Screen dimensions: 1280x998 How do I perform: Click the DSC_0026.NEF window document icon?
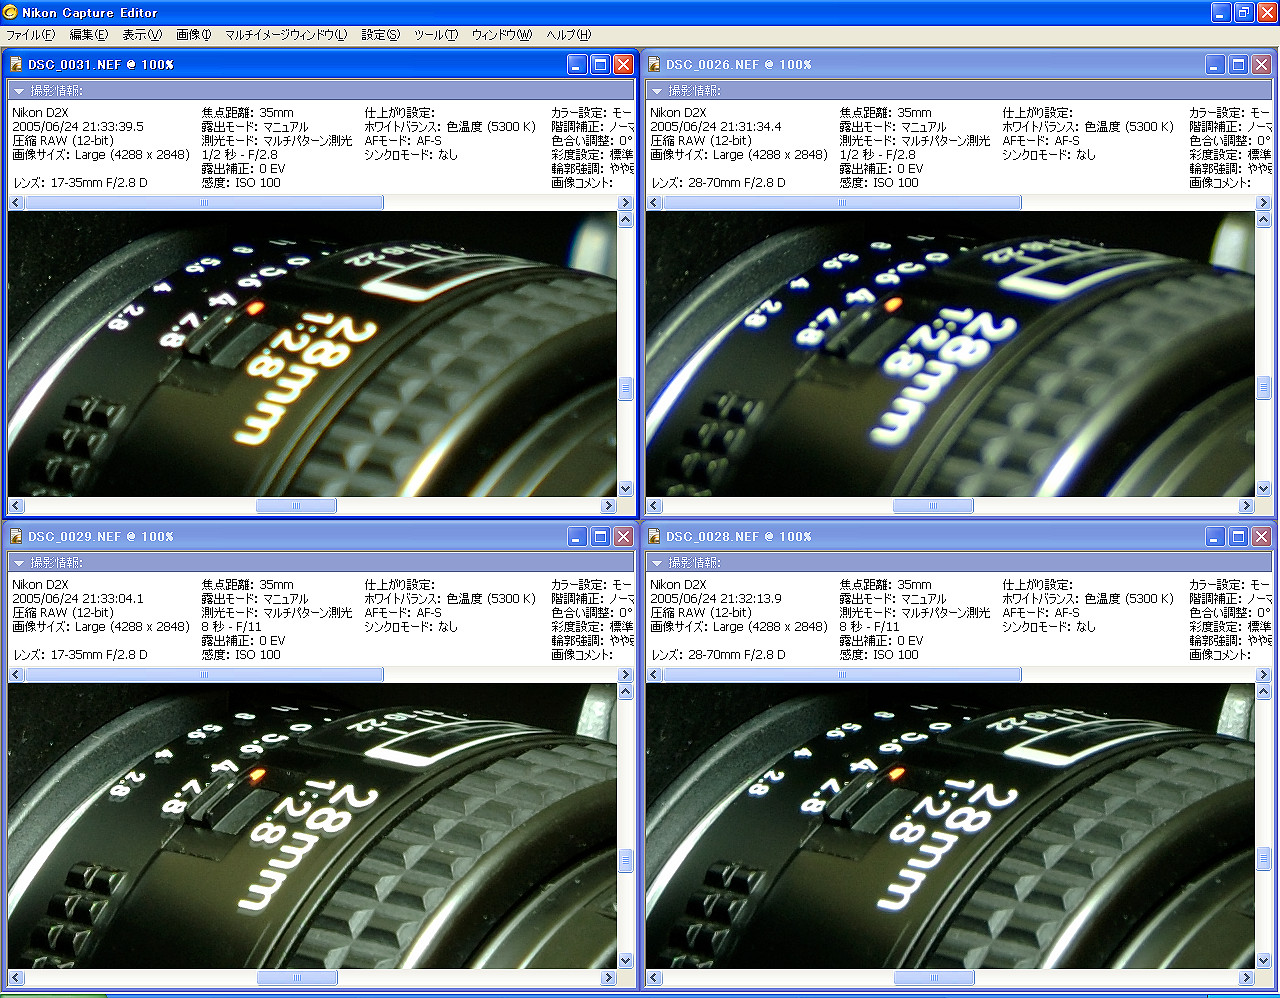tap(654, 64)
